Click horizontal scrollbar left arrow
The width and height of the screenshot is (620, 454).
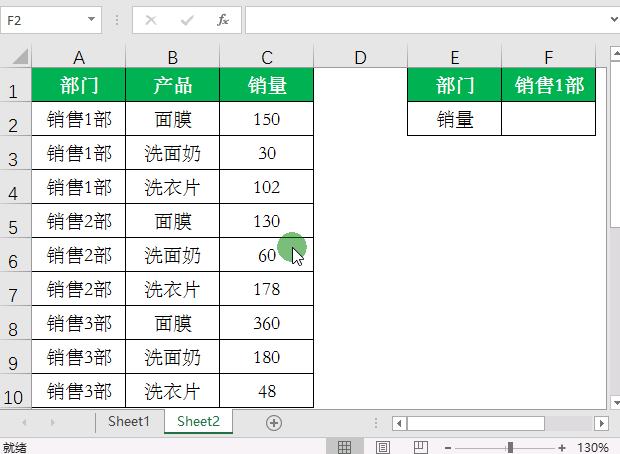[399, 423]
